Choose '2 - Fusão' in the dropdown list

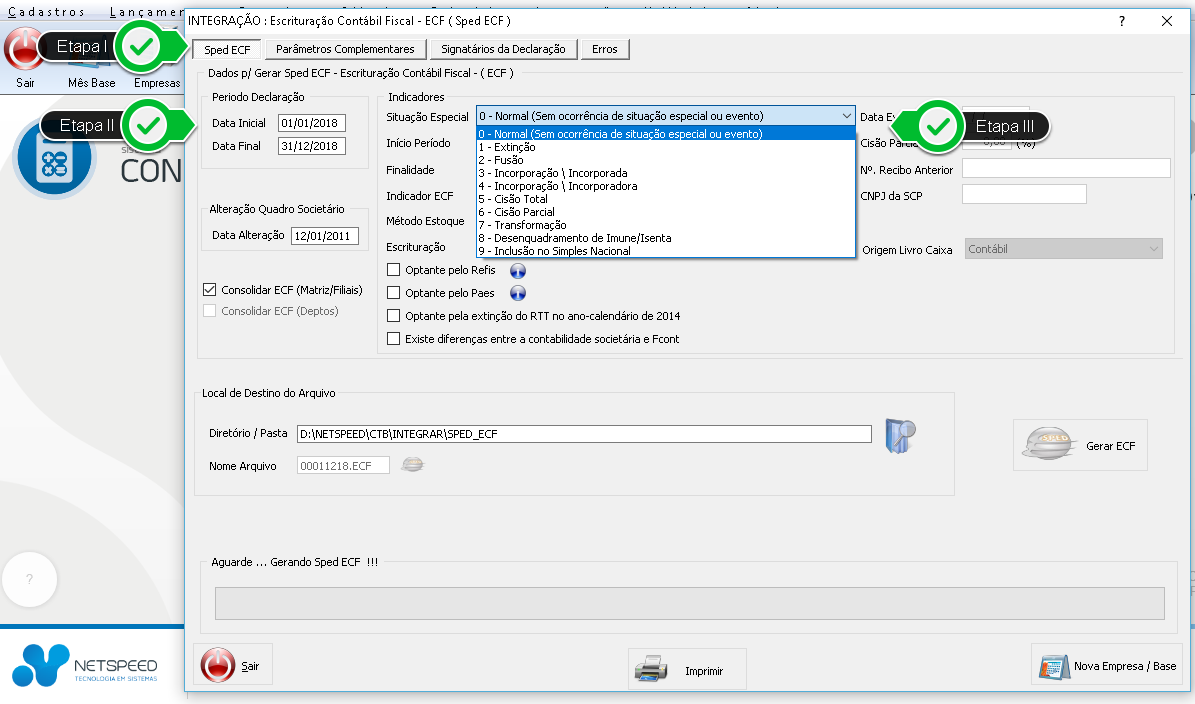(x=501, y=160)
